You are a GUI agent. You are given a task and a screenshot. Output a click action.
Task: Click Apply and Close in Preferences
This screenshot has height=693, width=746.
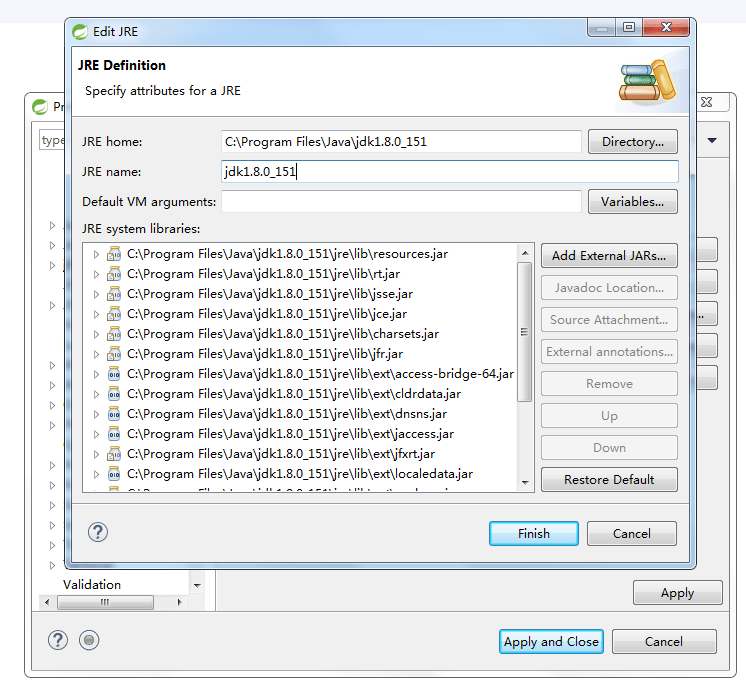pyautogui.click(x=551, y=642)
